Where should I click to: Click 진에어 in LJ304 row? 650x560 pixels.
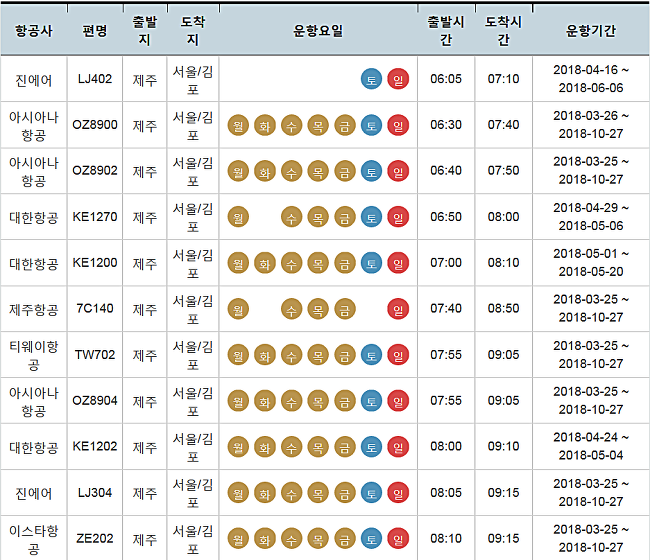[34, 494]
